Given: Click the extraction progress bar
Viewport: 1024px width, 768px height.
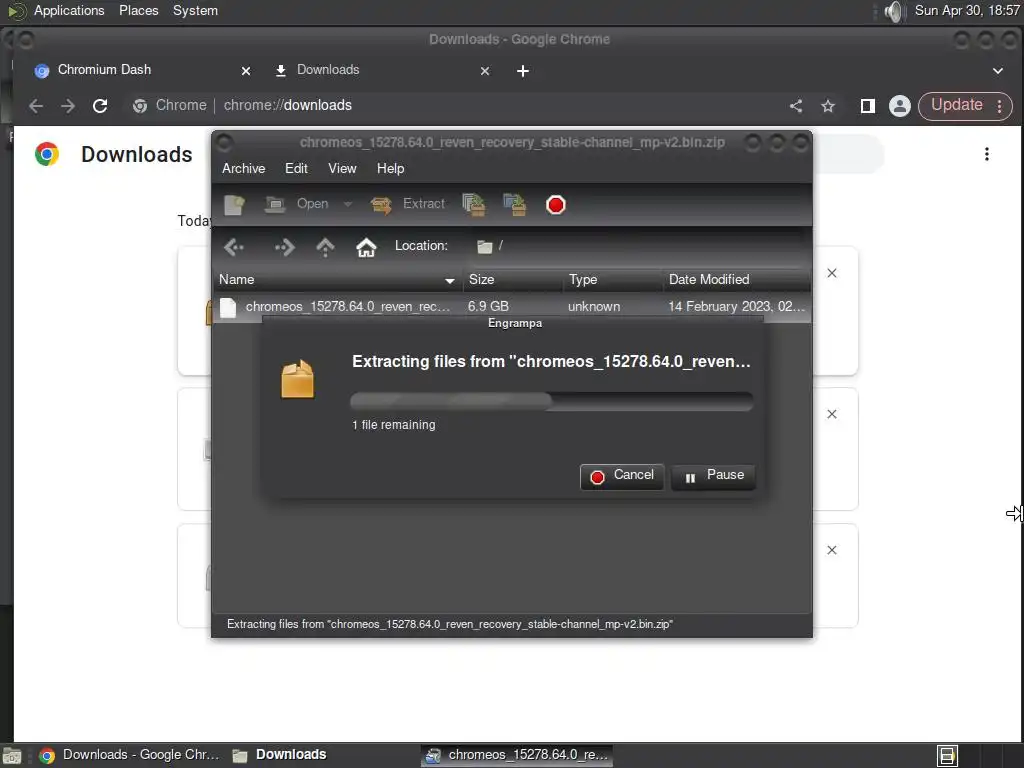Looking at the screenshot, I should pyautogui.click(x=552, y=401).
